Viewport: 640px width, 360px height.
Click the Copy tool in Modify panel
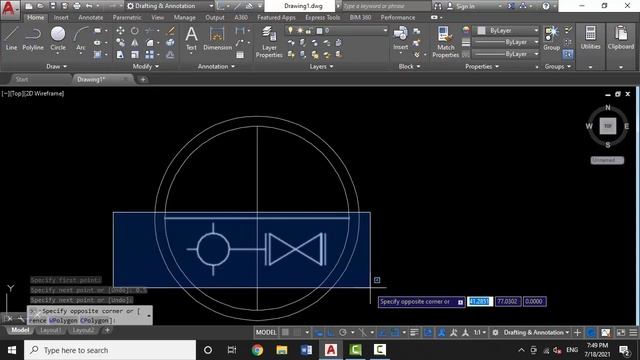tap(120, 42)
